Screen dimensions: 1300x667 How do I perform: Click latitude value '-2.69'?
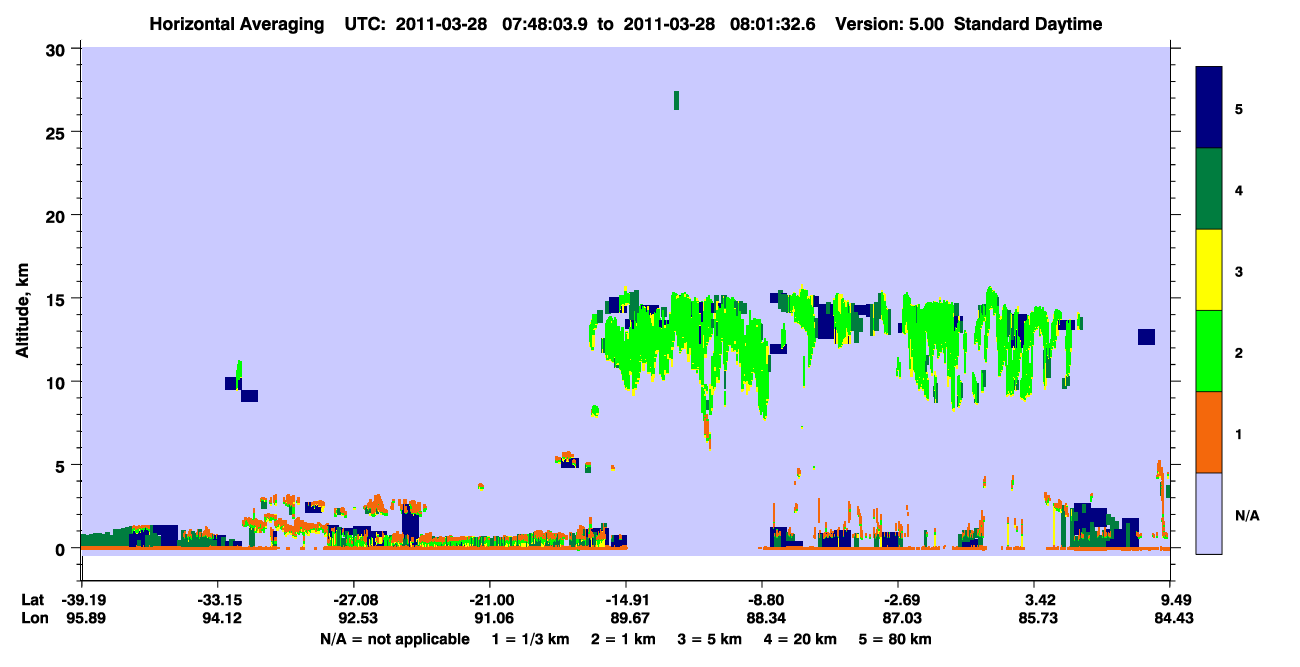pos(899,600)
